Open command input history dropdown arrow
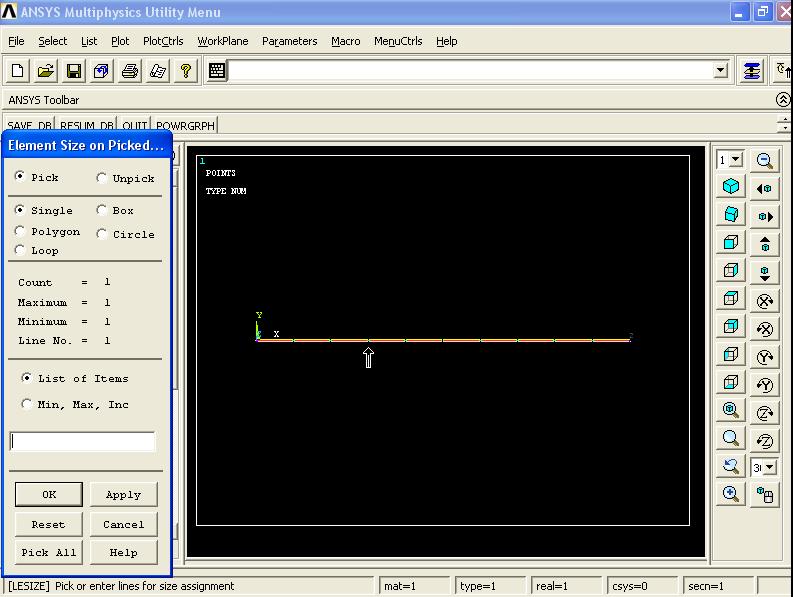Viewport: 793px width, 597px height. tap(721, 70)
